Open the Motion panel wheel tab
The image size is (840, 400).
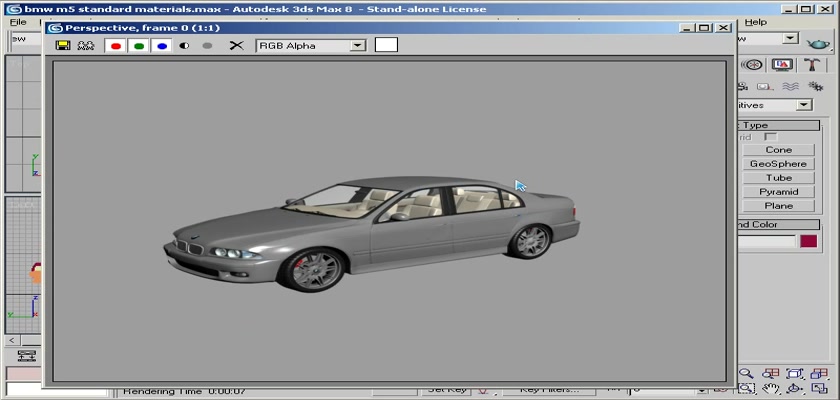coord(753,65)
